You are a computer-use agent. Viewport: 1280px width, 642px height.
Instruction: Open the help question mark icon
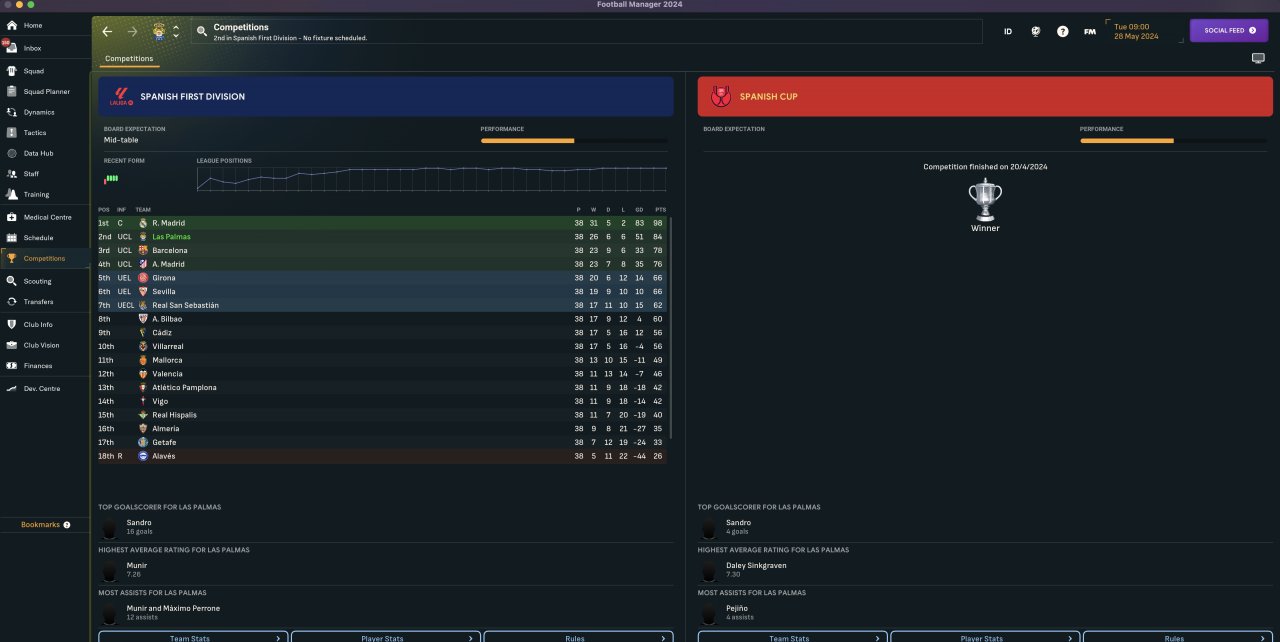click(1062, 32)
